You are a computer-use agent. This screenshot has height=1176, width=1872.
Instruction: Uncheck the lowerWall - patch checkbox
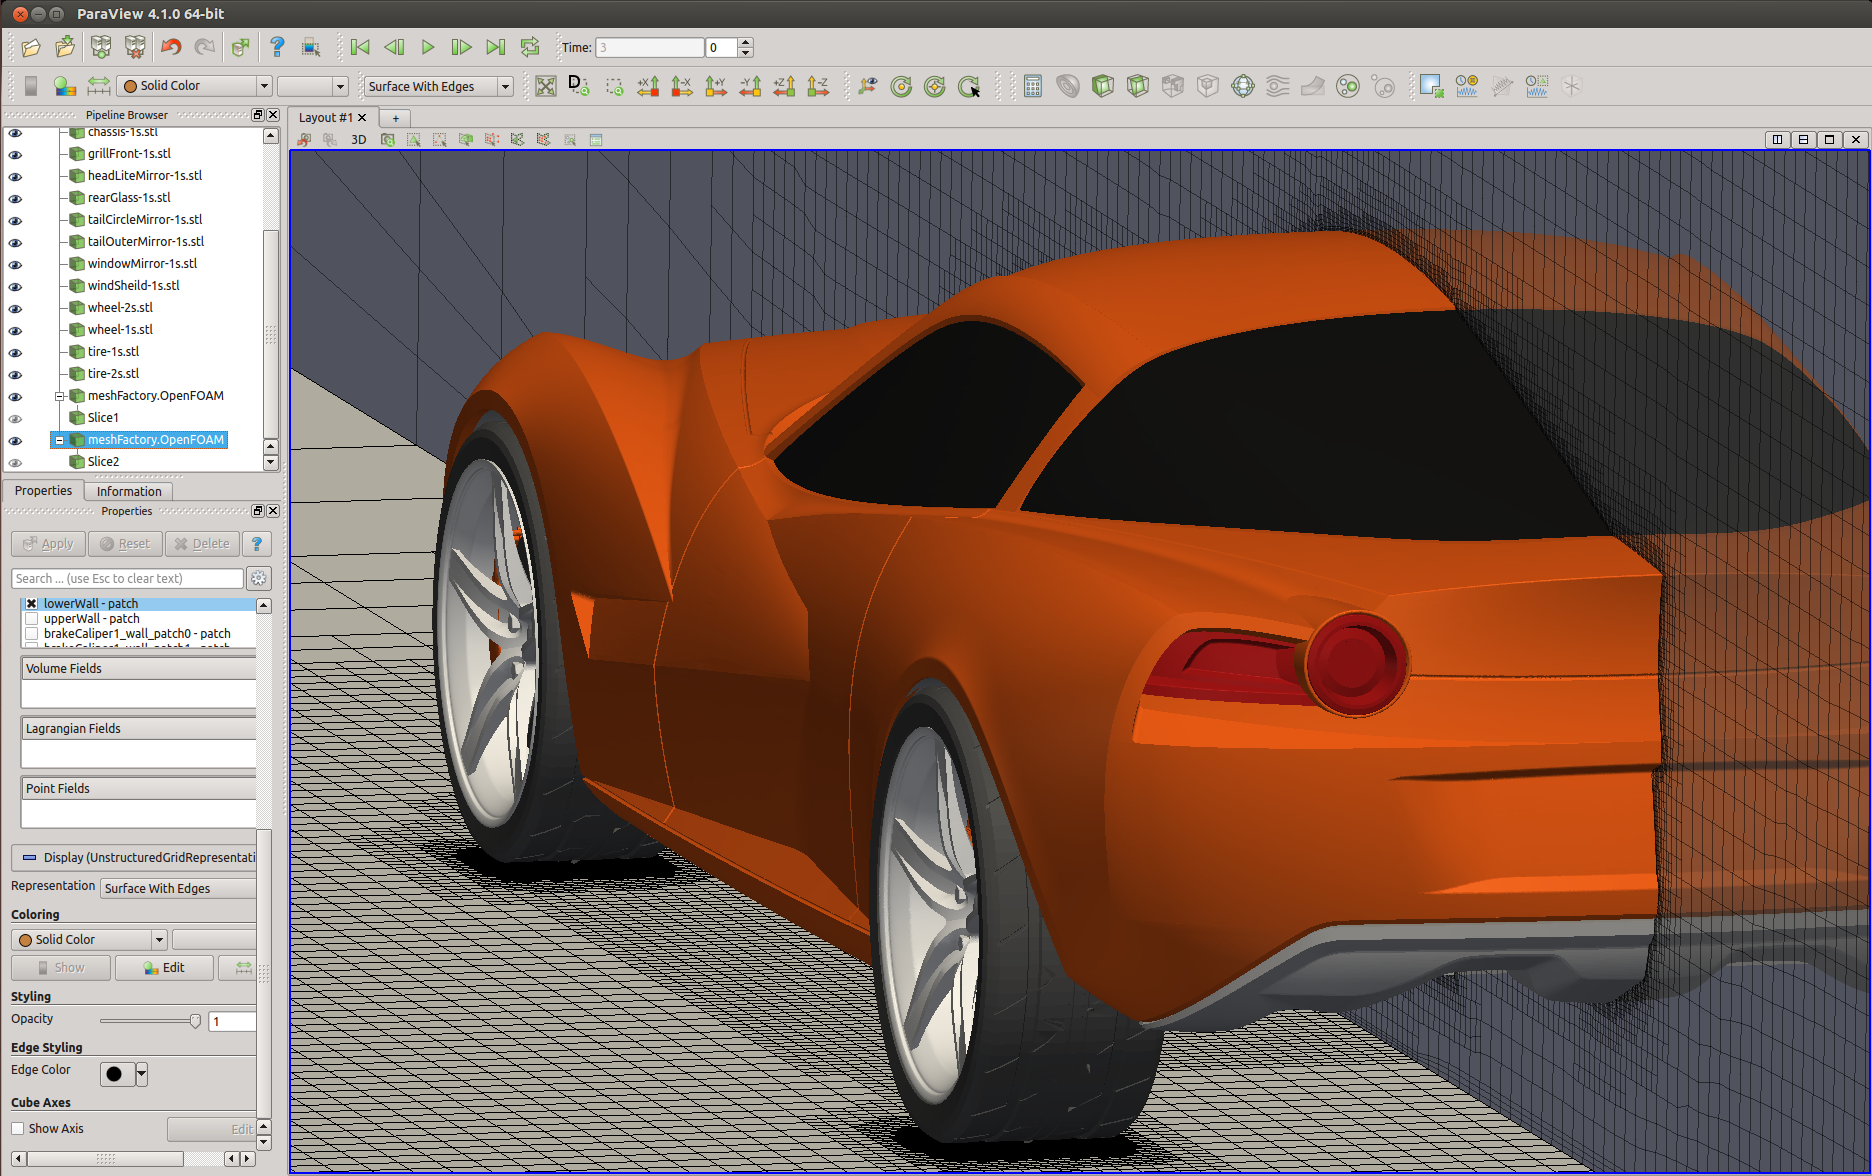[32, 604]
